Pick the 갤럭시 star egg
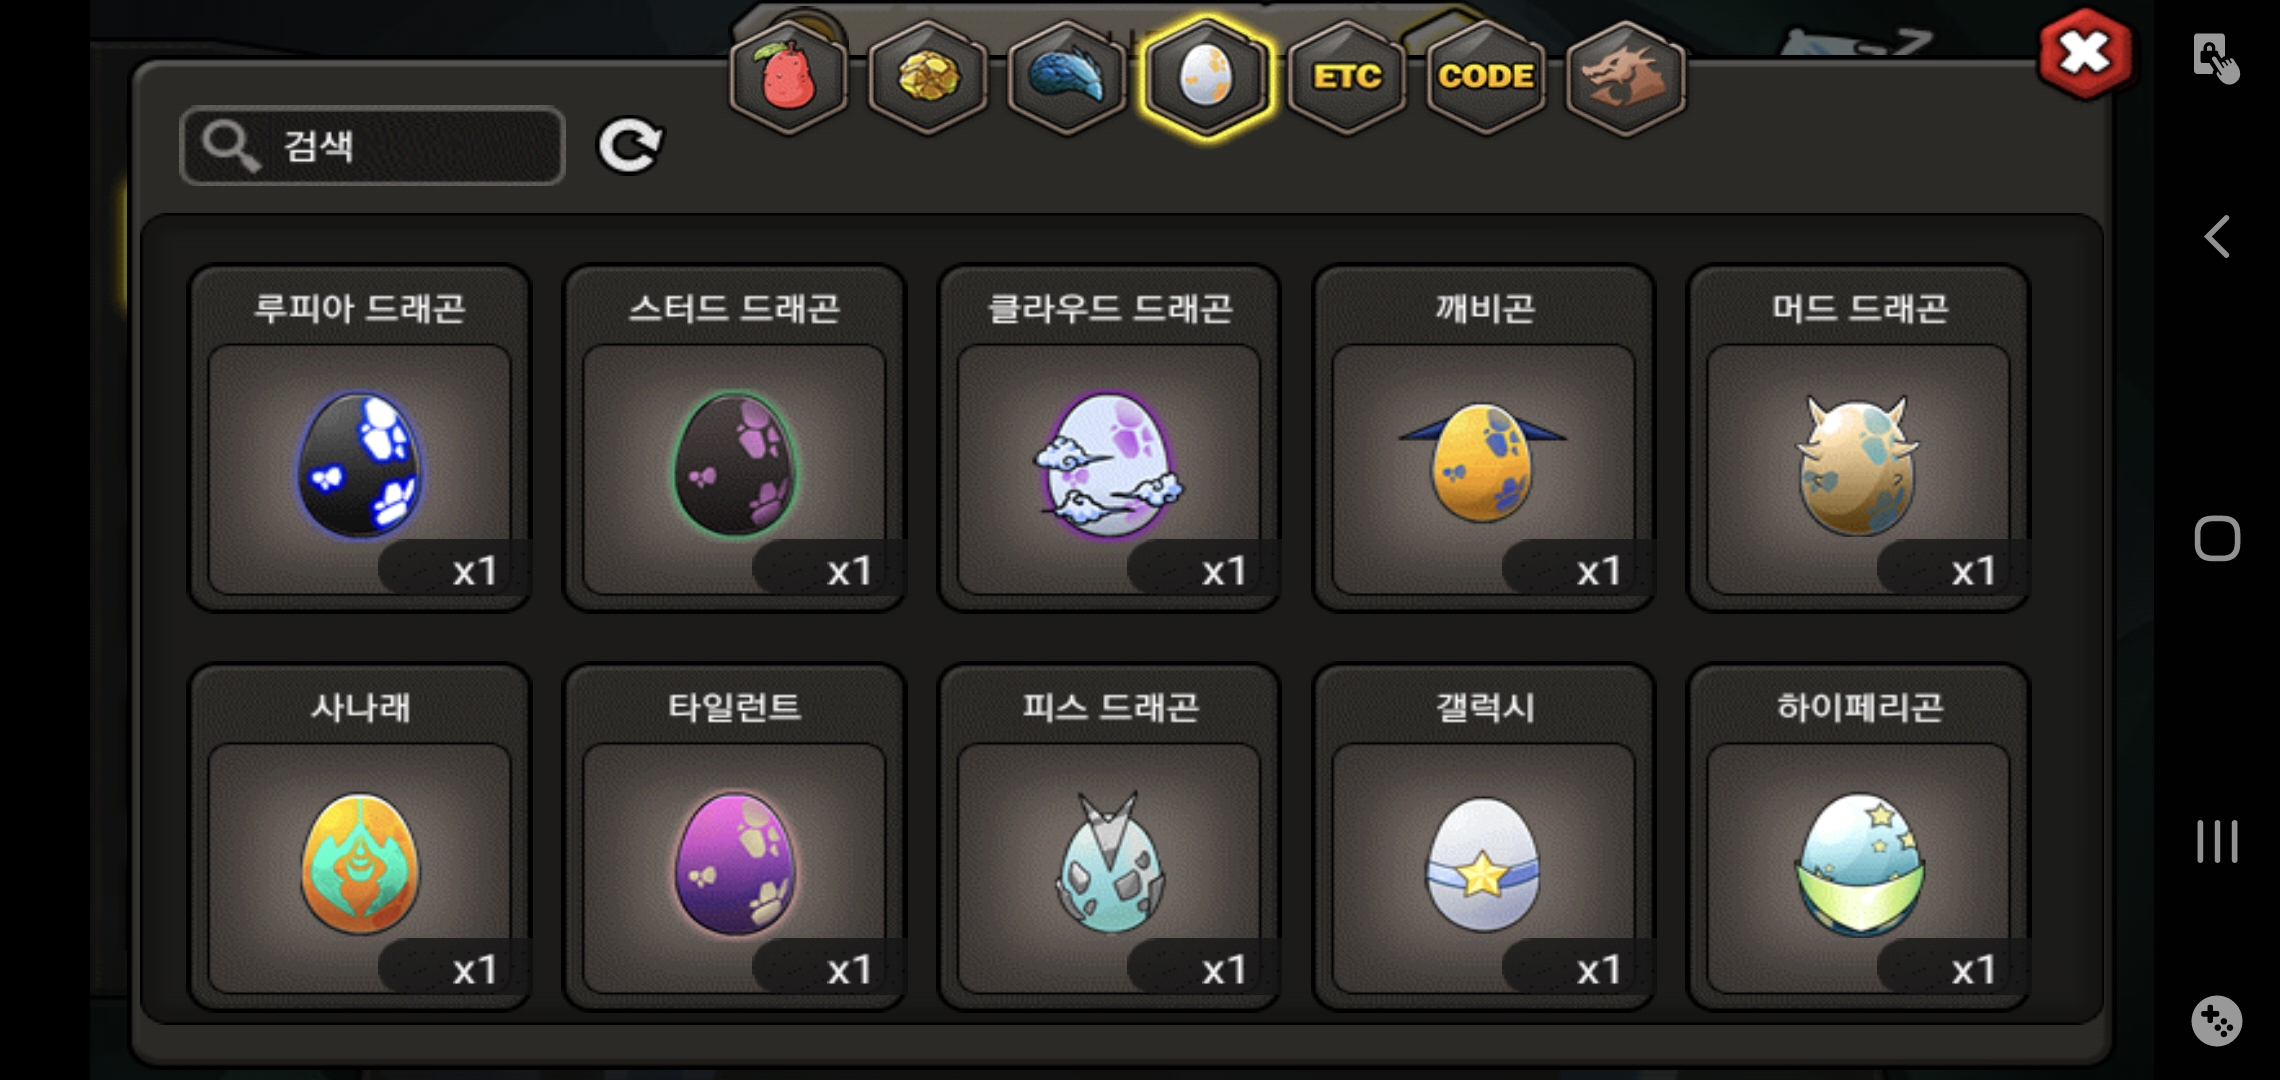This screenshot has height=1080, width=2280. (1484, 837)
